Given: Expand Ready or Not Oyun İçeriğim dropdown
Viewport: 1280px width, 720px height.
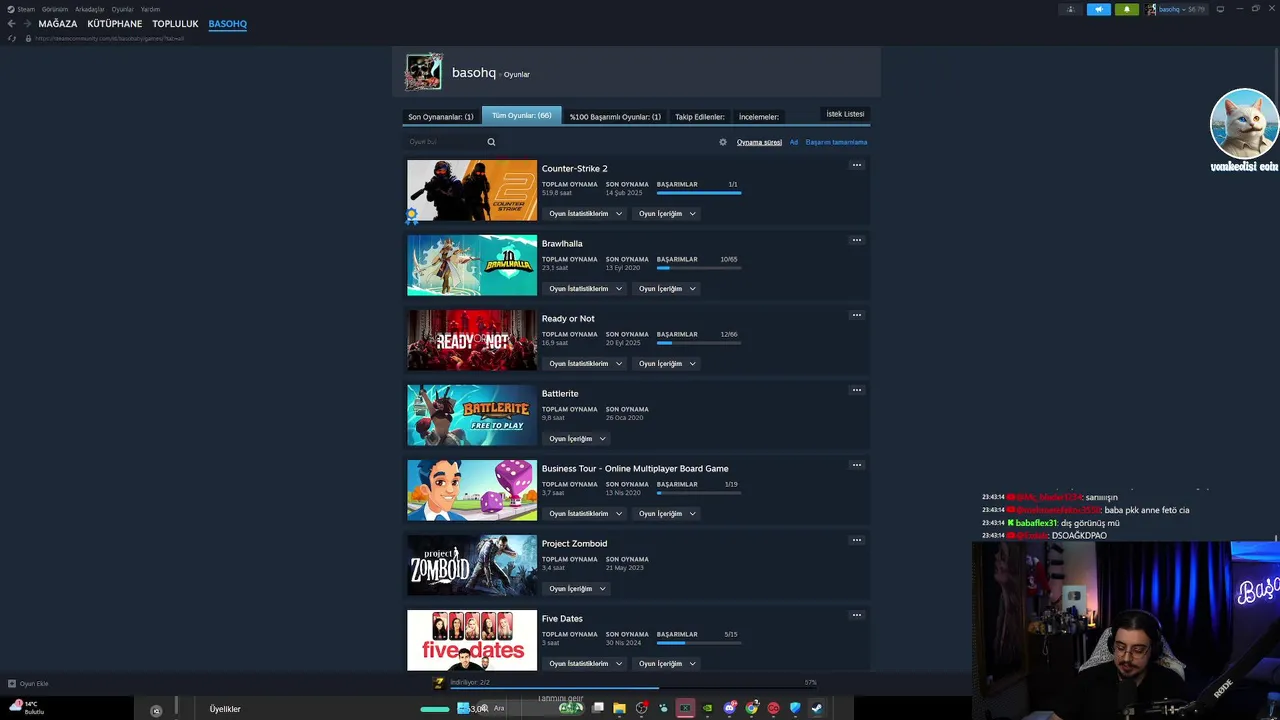Looking at the screenshot, I should 667,364.
